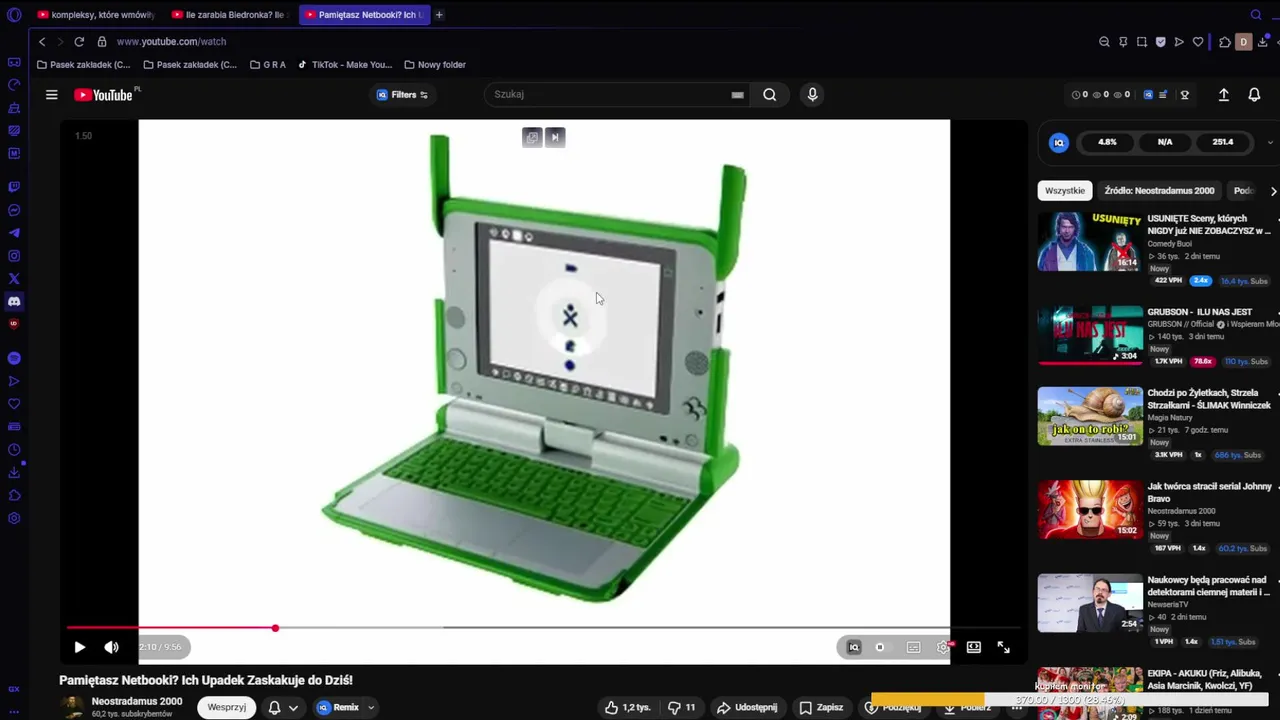Screen dimensions: 1280x720
Task: Open X (Twitter) in browser sidebar
Action: (x=14, y=278)
